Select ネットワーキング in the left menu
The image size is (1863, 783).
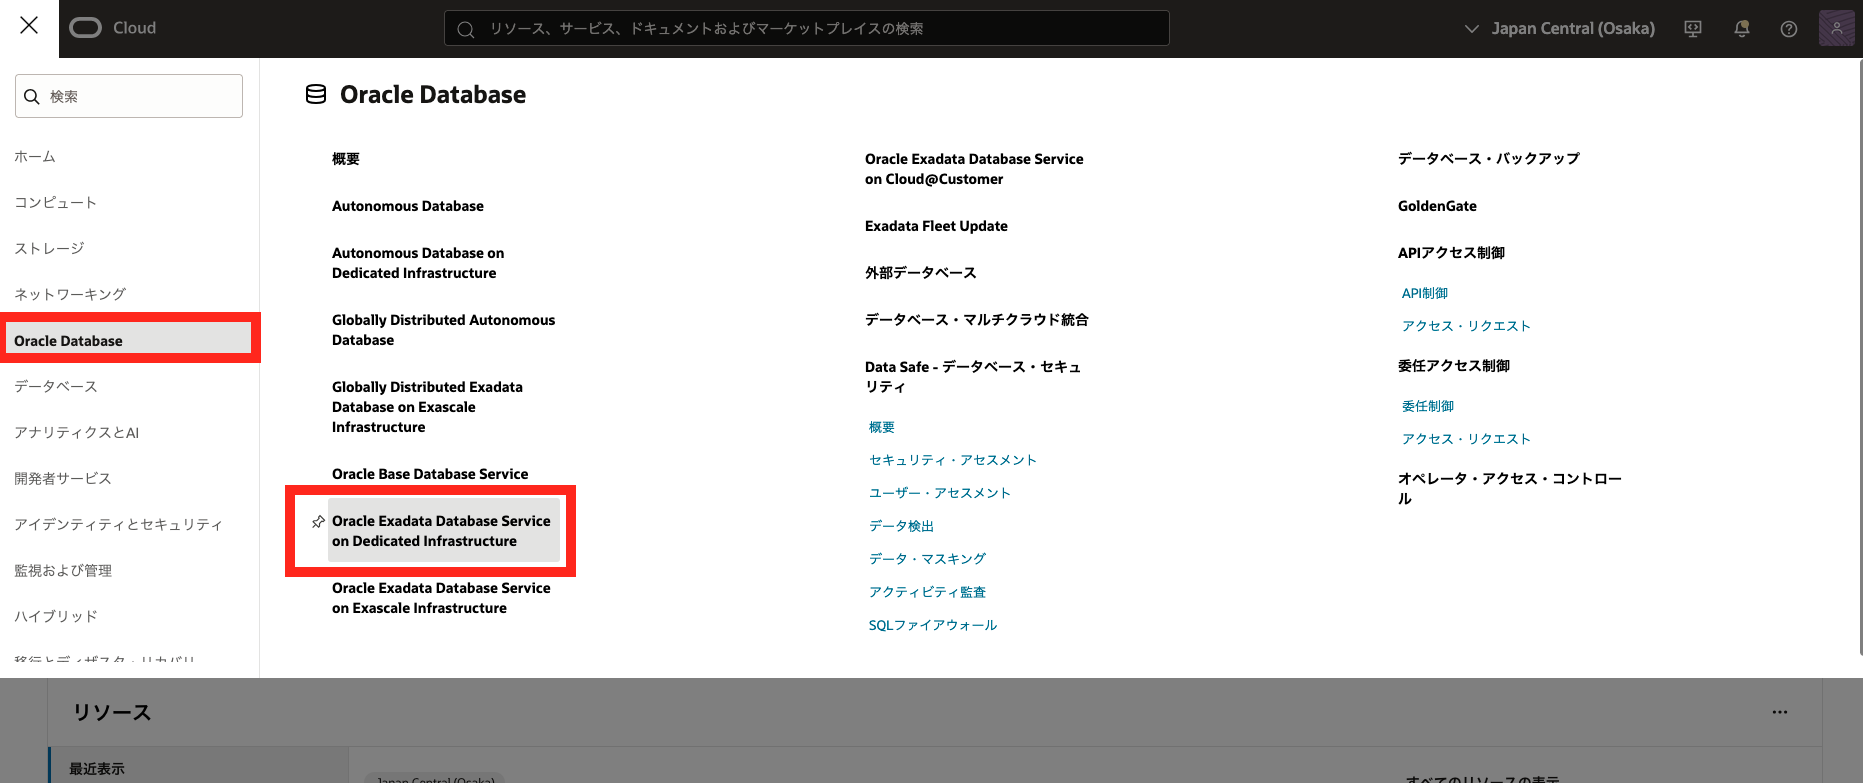point(70,294)
